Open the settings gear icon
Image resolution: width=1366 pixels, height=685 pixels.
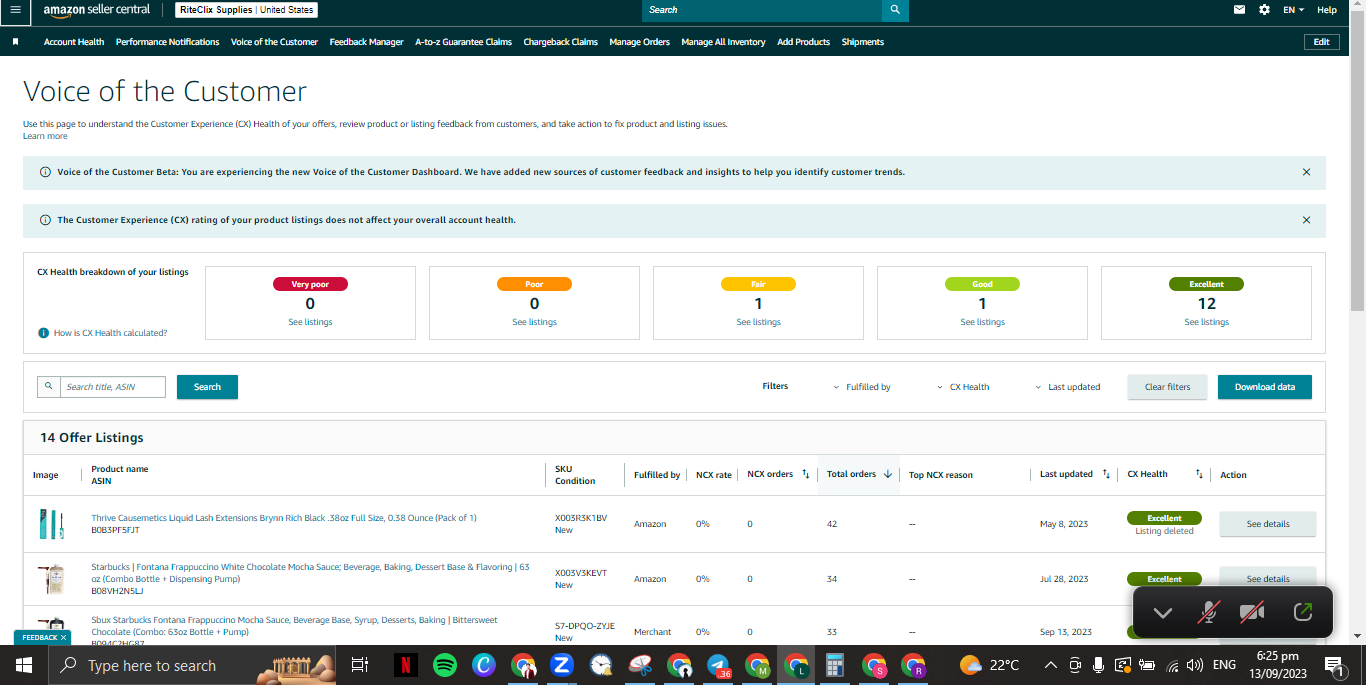1265,10
